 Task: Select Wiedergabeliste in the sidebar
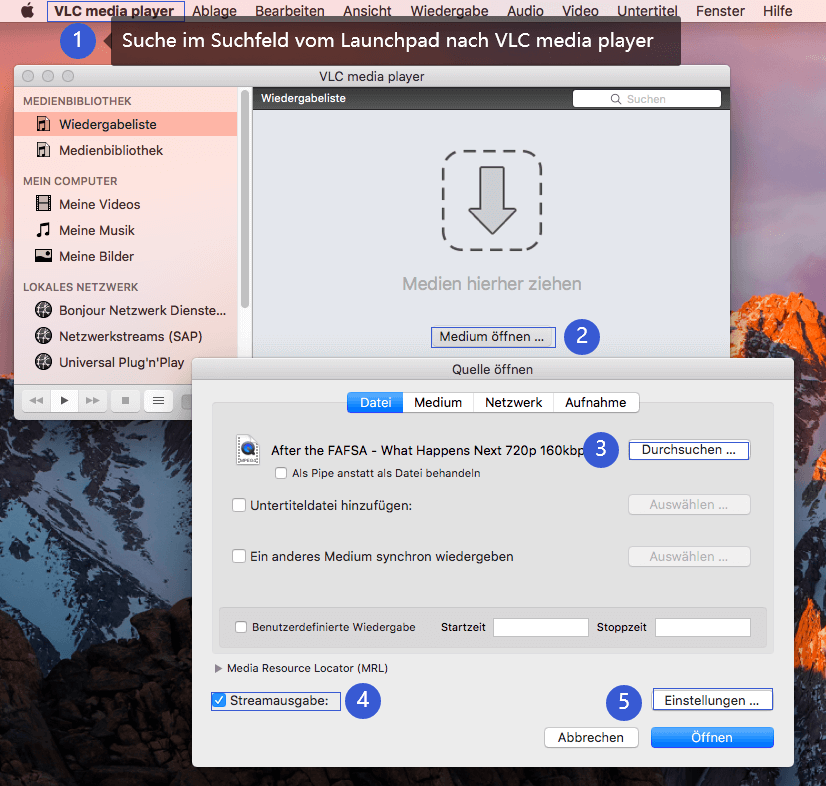(x=125, y=124)
